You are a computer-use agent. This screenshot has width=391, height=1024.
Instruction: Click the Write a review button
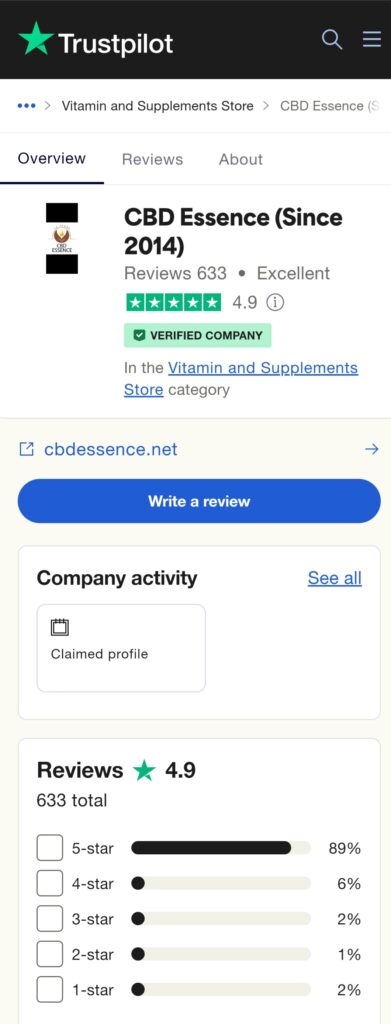click(199, 501)
